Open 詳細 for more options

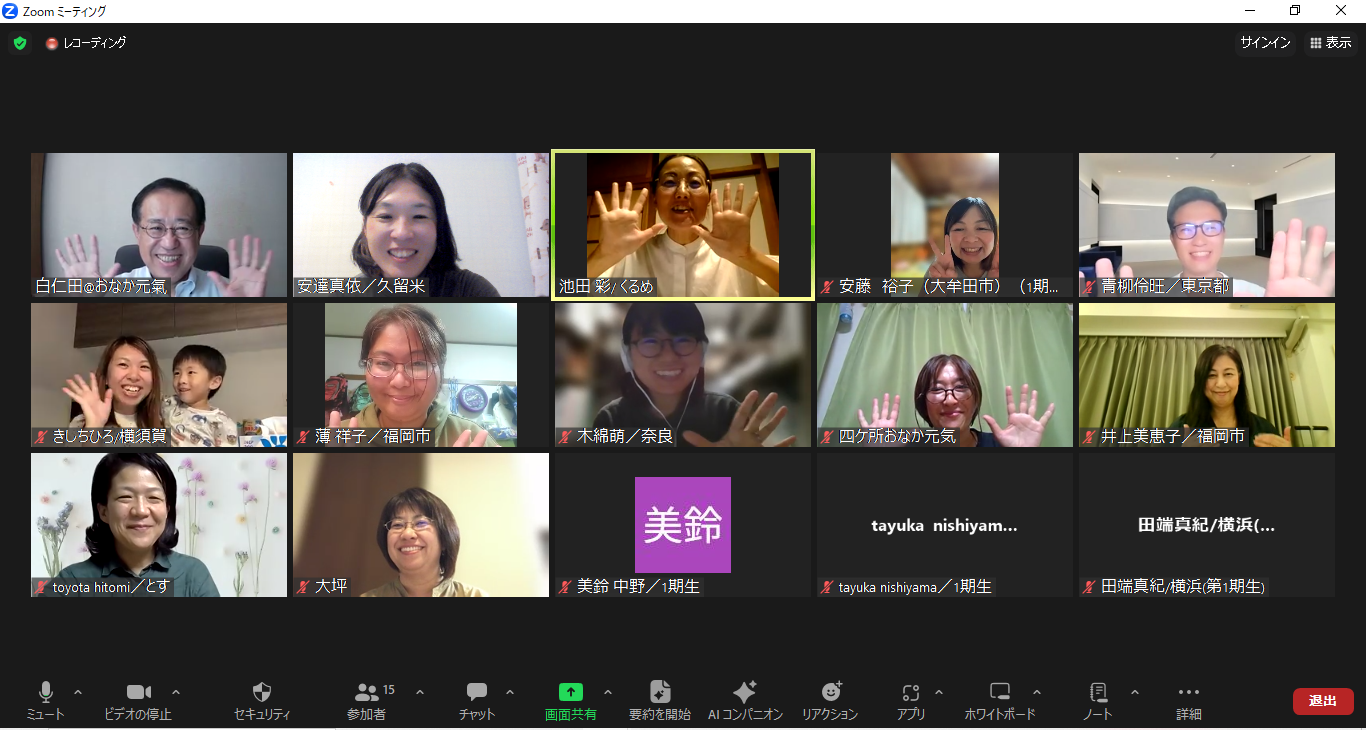(1189, 701)
